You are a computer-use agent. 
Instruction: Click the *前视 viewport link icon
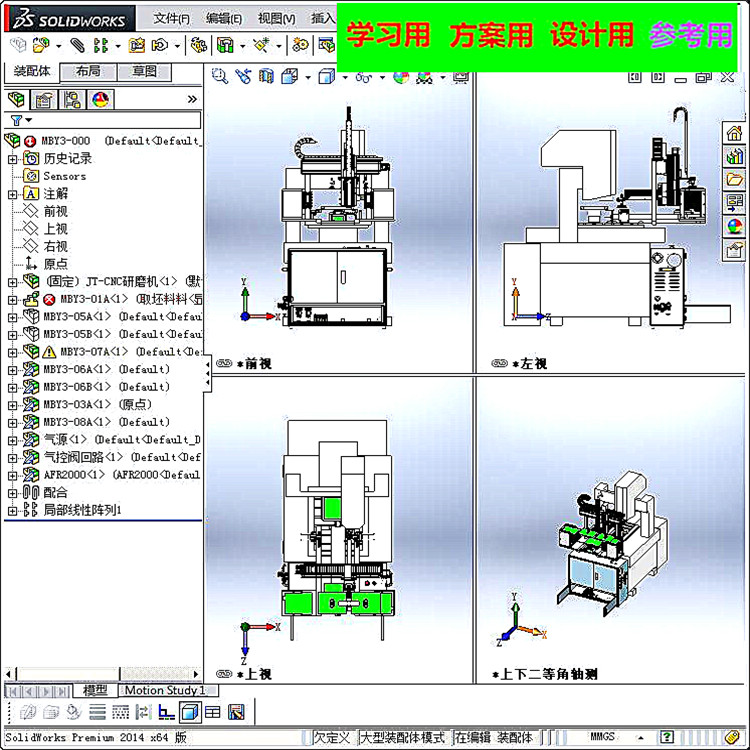[224, 364]
